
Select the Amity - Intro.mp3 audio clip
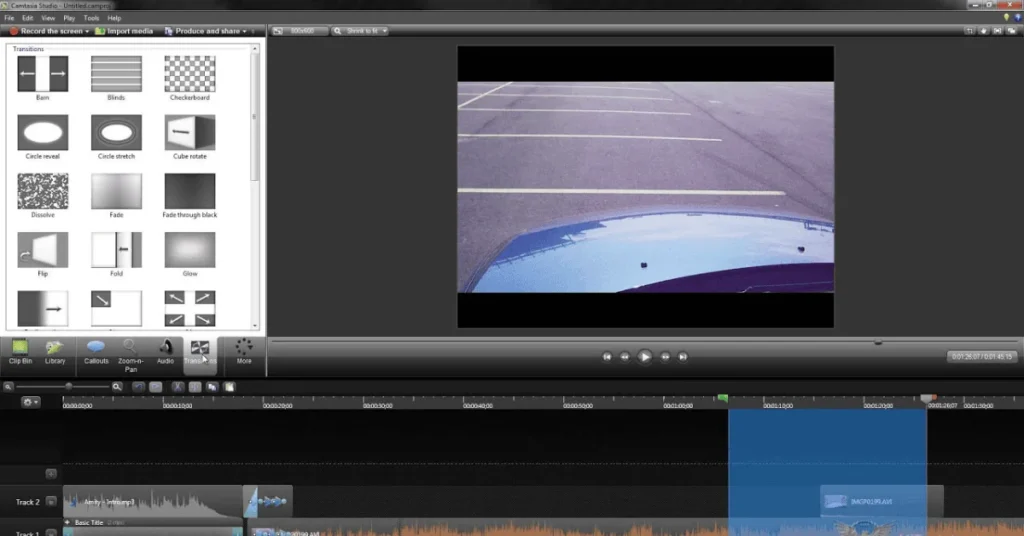(152, 501)
